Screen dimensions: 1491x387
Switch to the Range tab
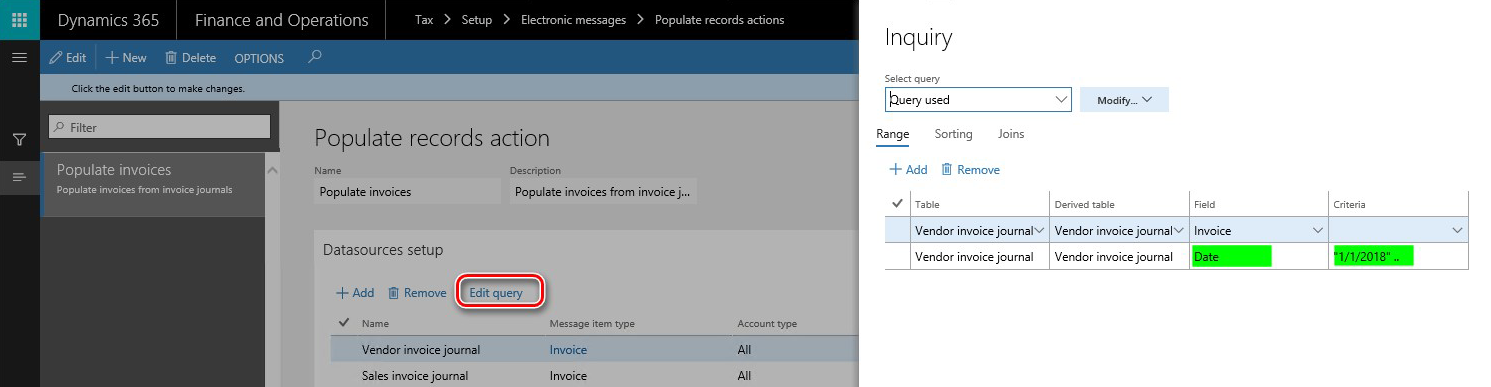[x=892, y=134]
